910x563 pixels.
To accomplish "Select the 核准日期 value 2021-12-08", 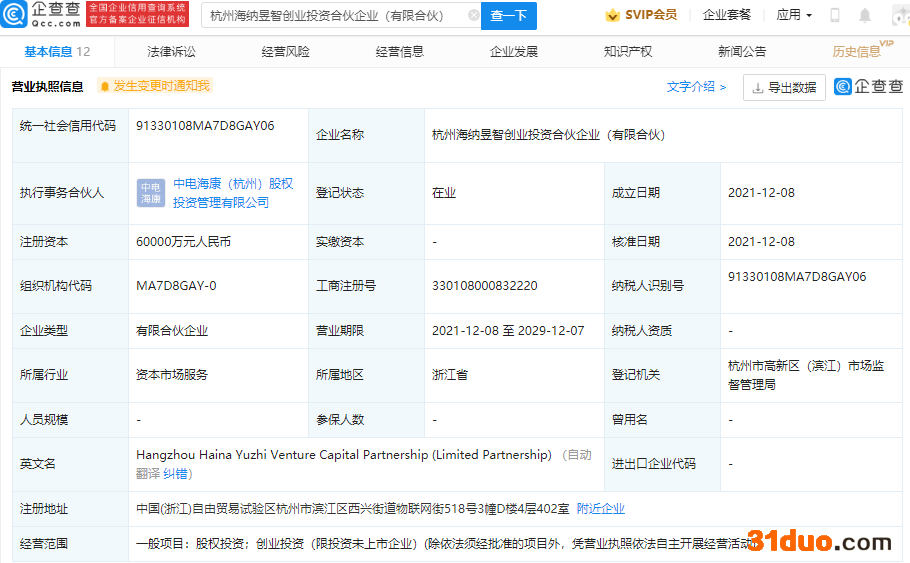I will (x=761, y=241).
